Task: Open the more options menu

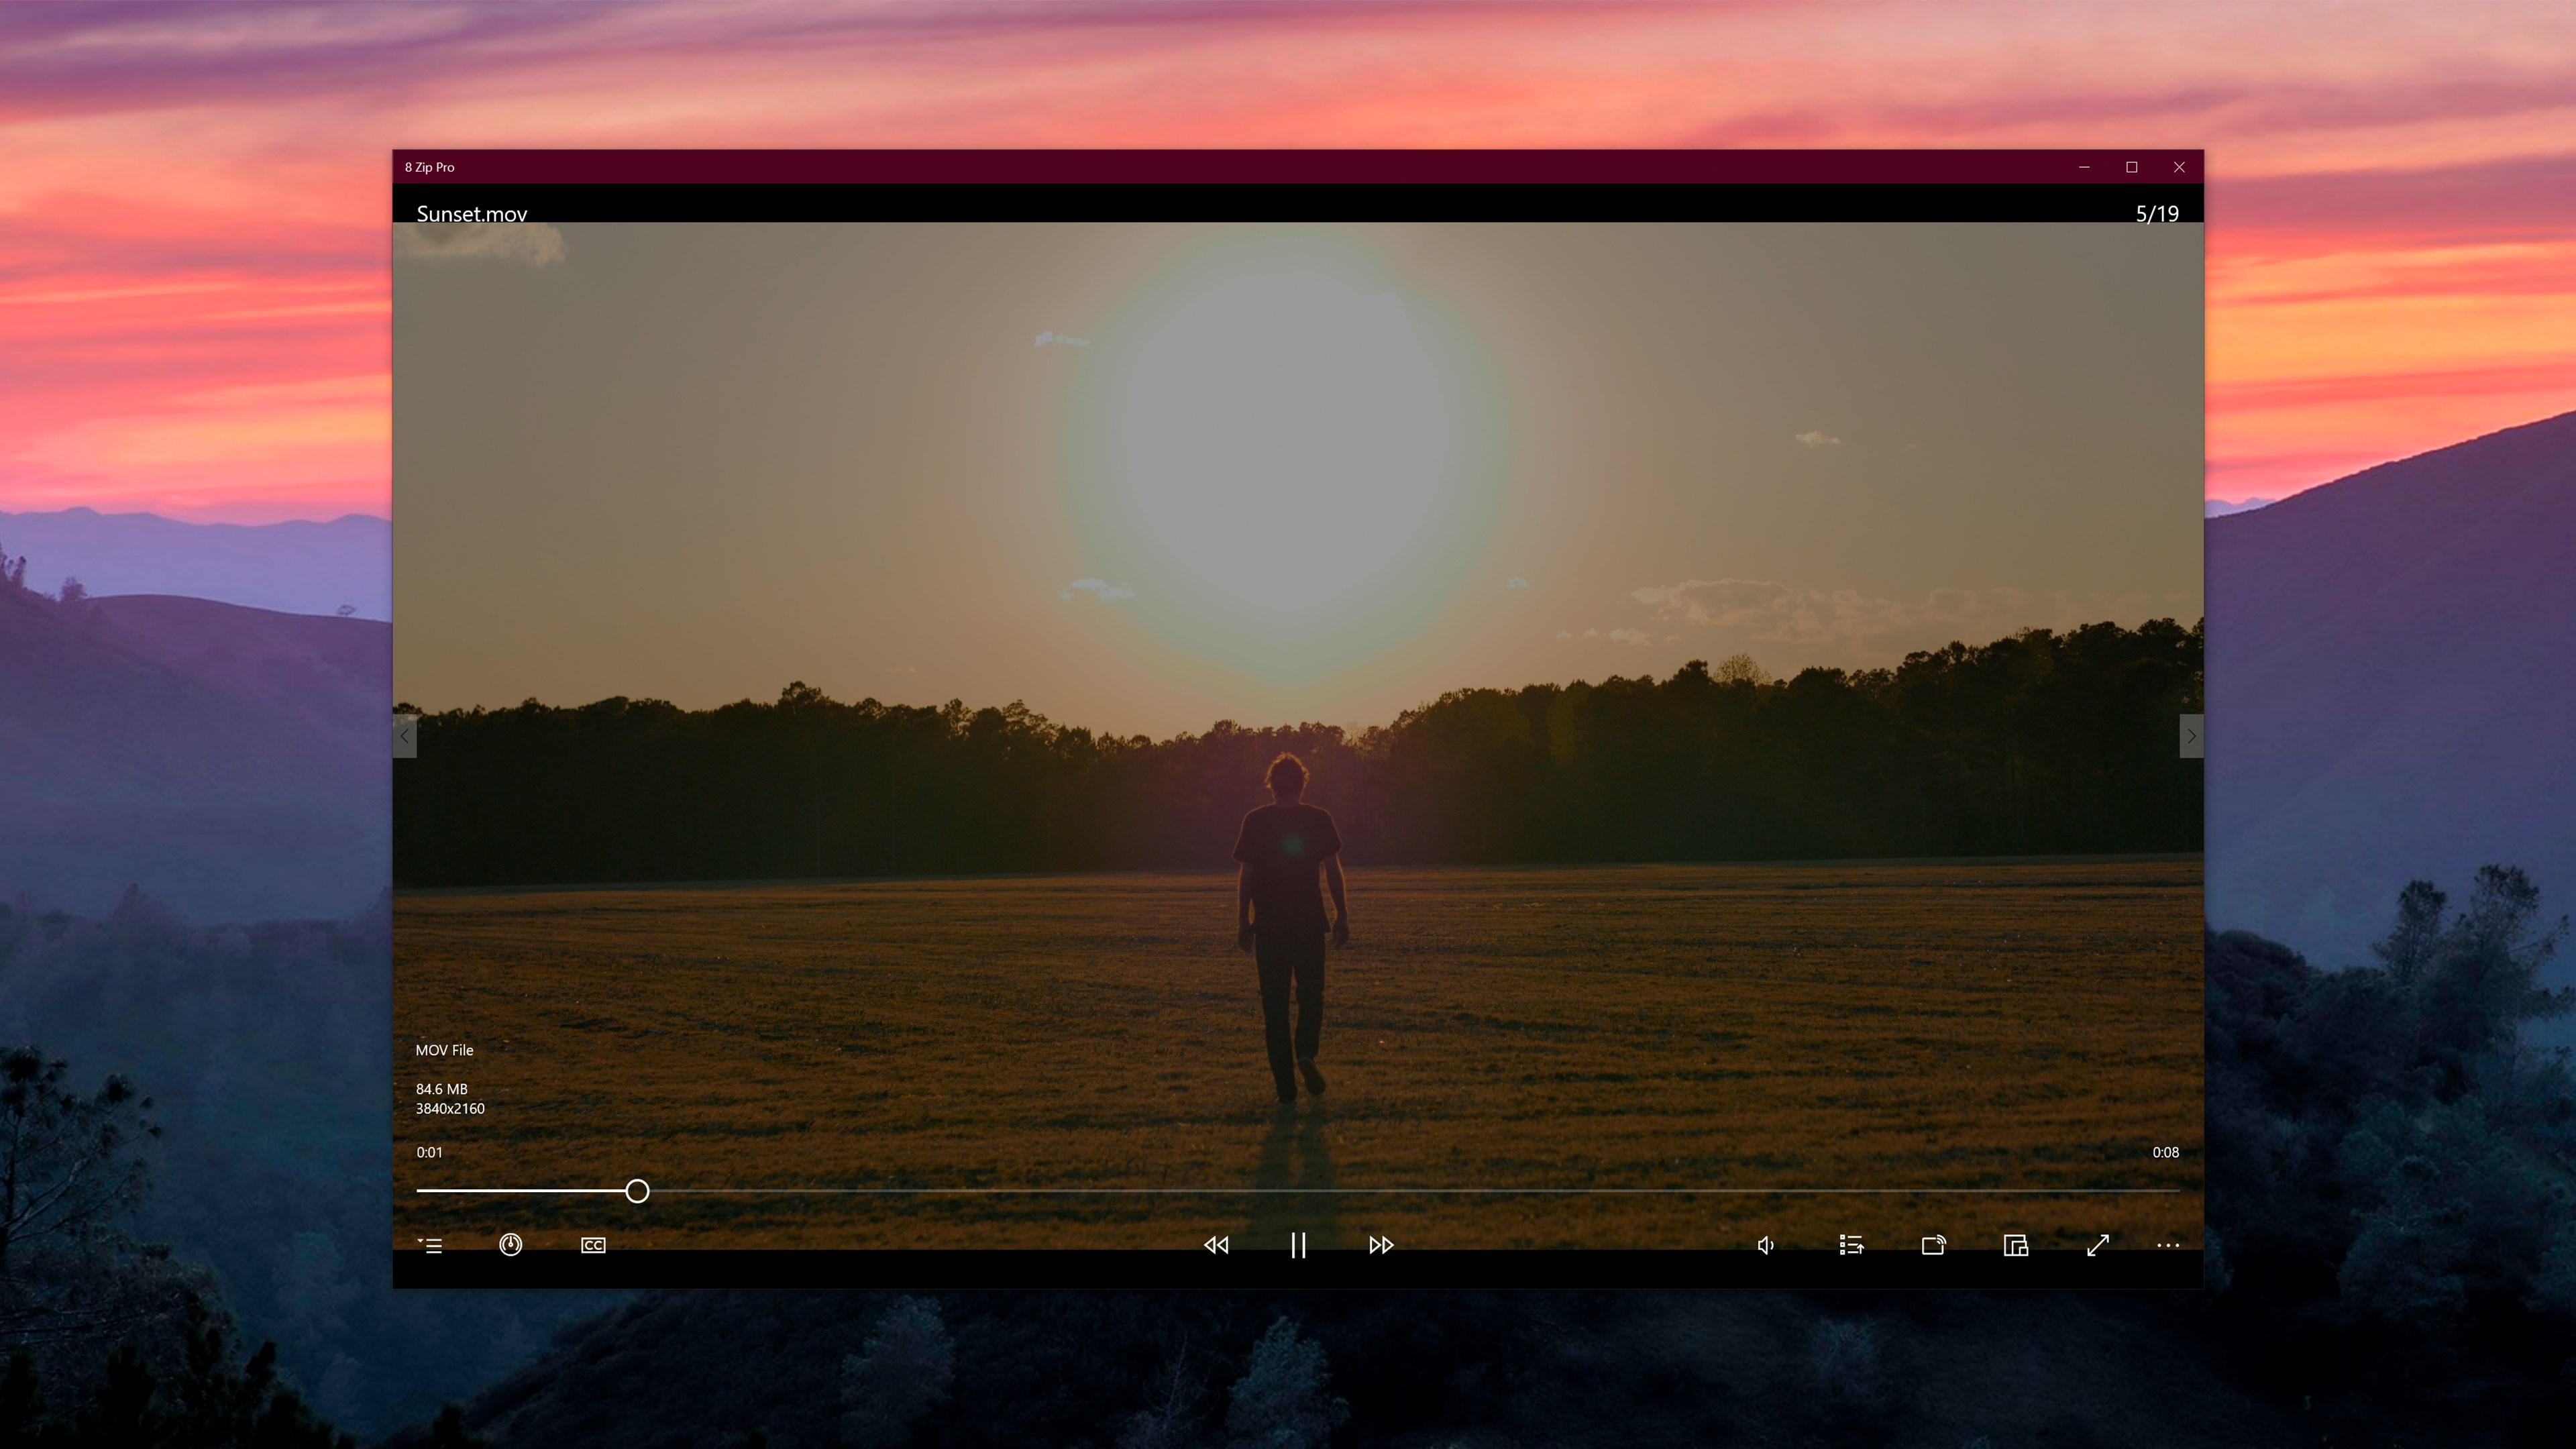Action: coord(2168,1245)
